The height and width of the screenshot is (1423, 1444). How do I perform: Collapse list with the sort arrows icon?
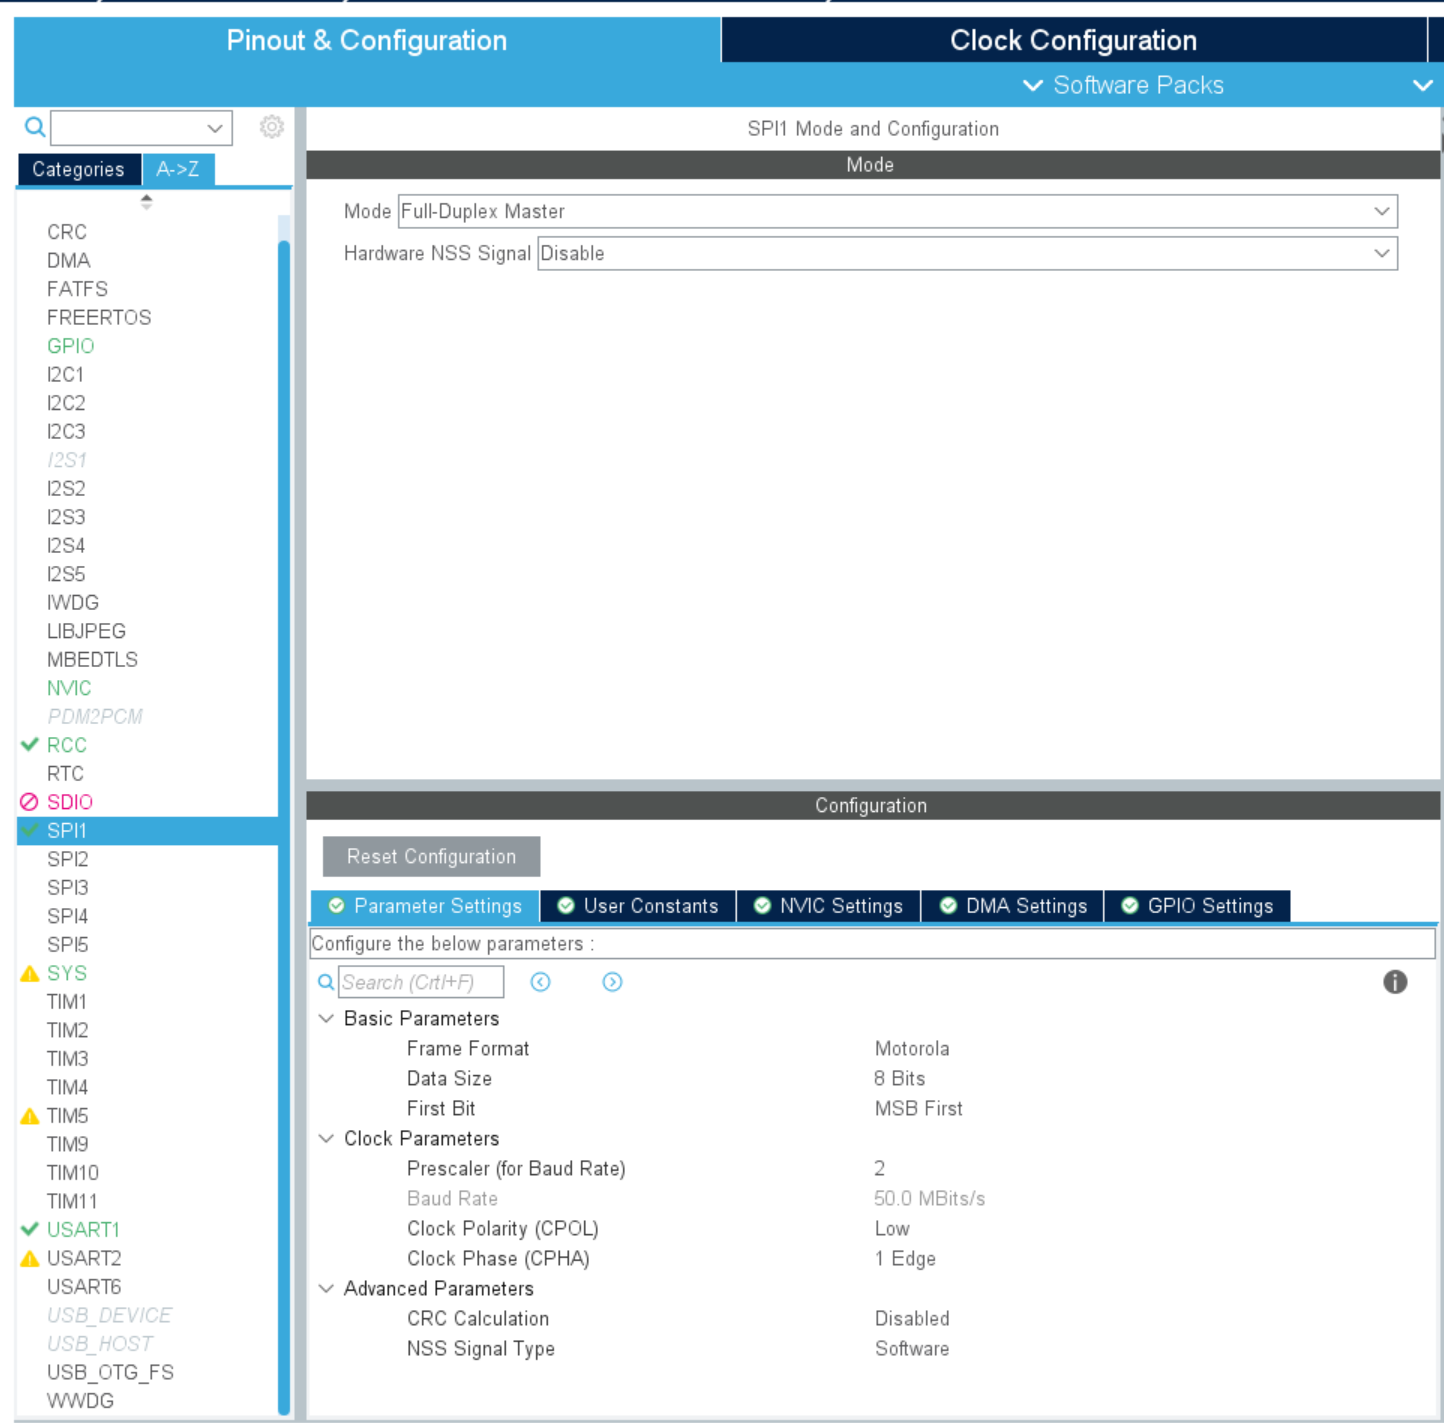click(x=146, y=201)
